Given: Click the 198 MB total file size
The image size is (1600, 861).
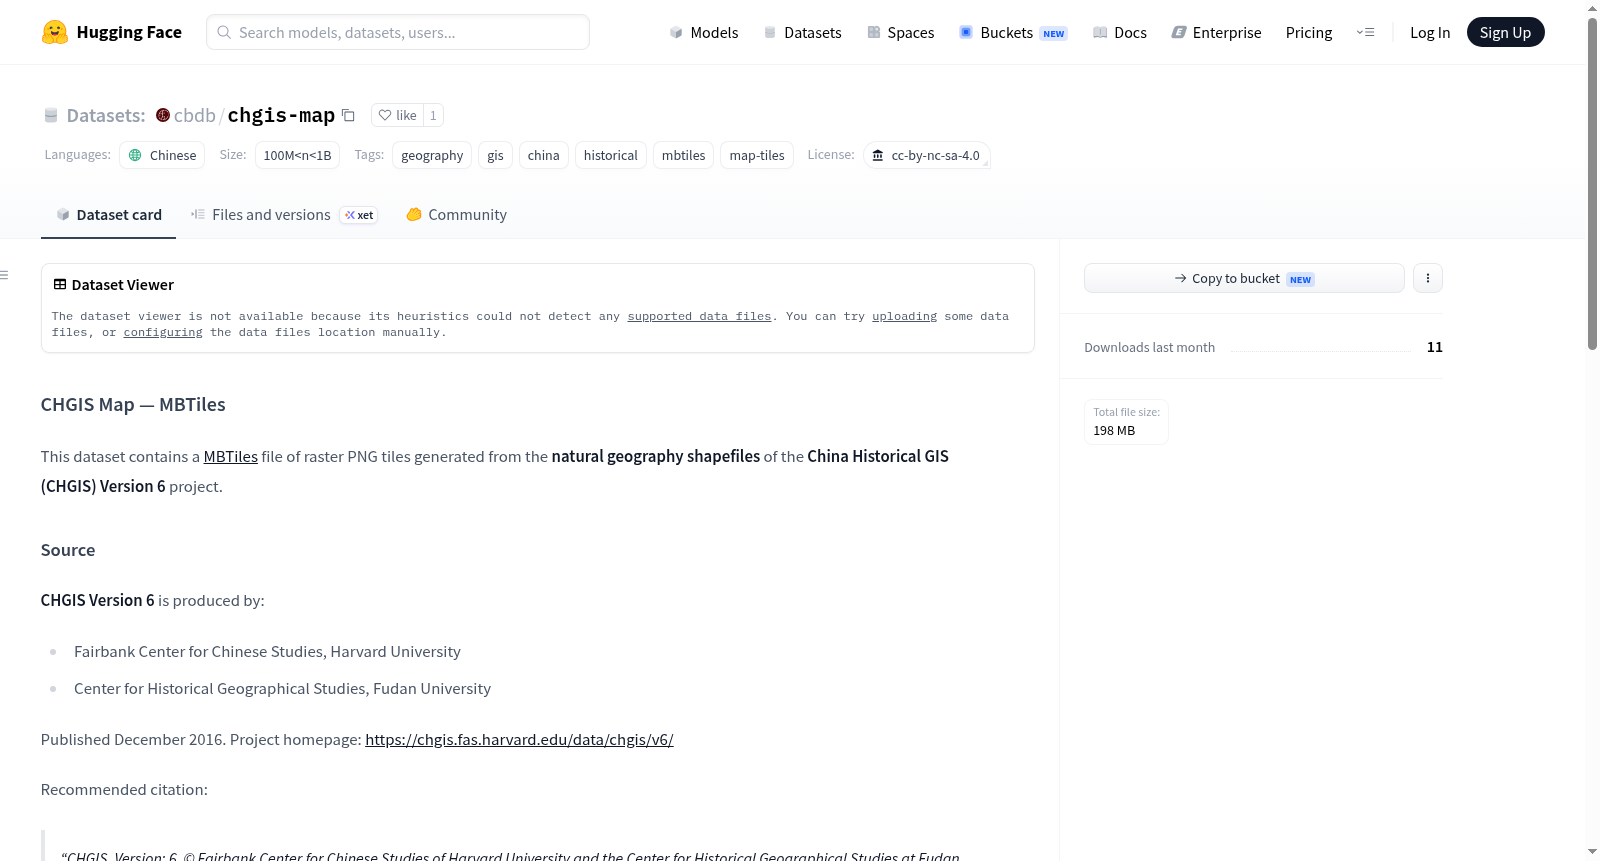Looking at the screenshot, I should click(x=1114, y=431).
